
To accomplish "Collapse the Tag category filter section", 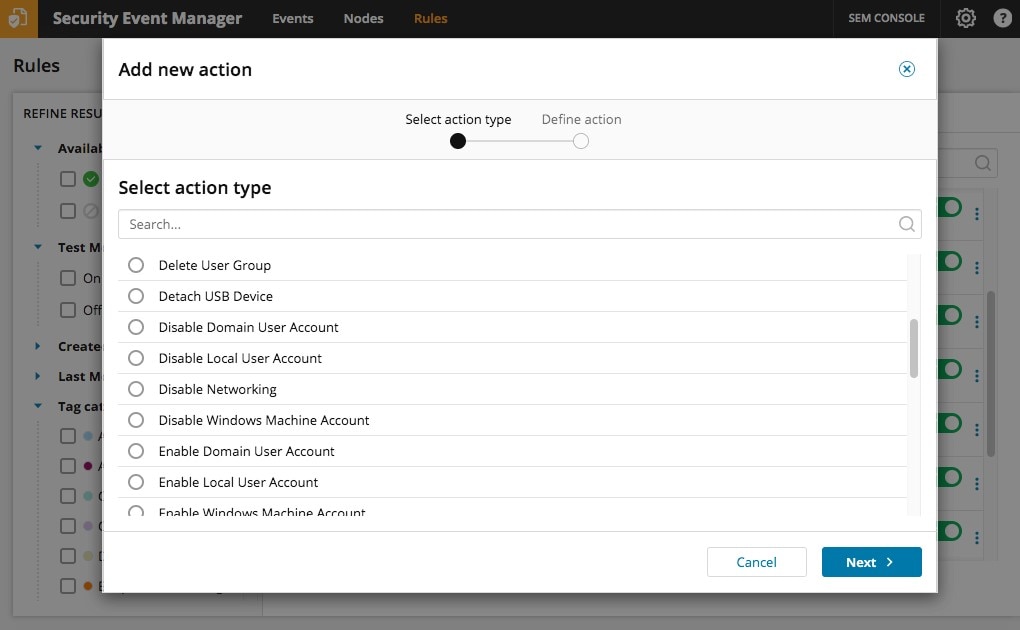I will (38, 406).
